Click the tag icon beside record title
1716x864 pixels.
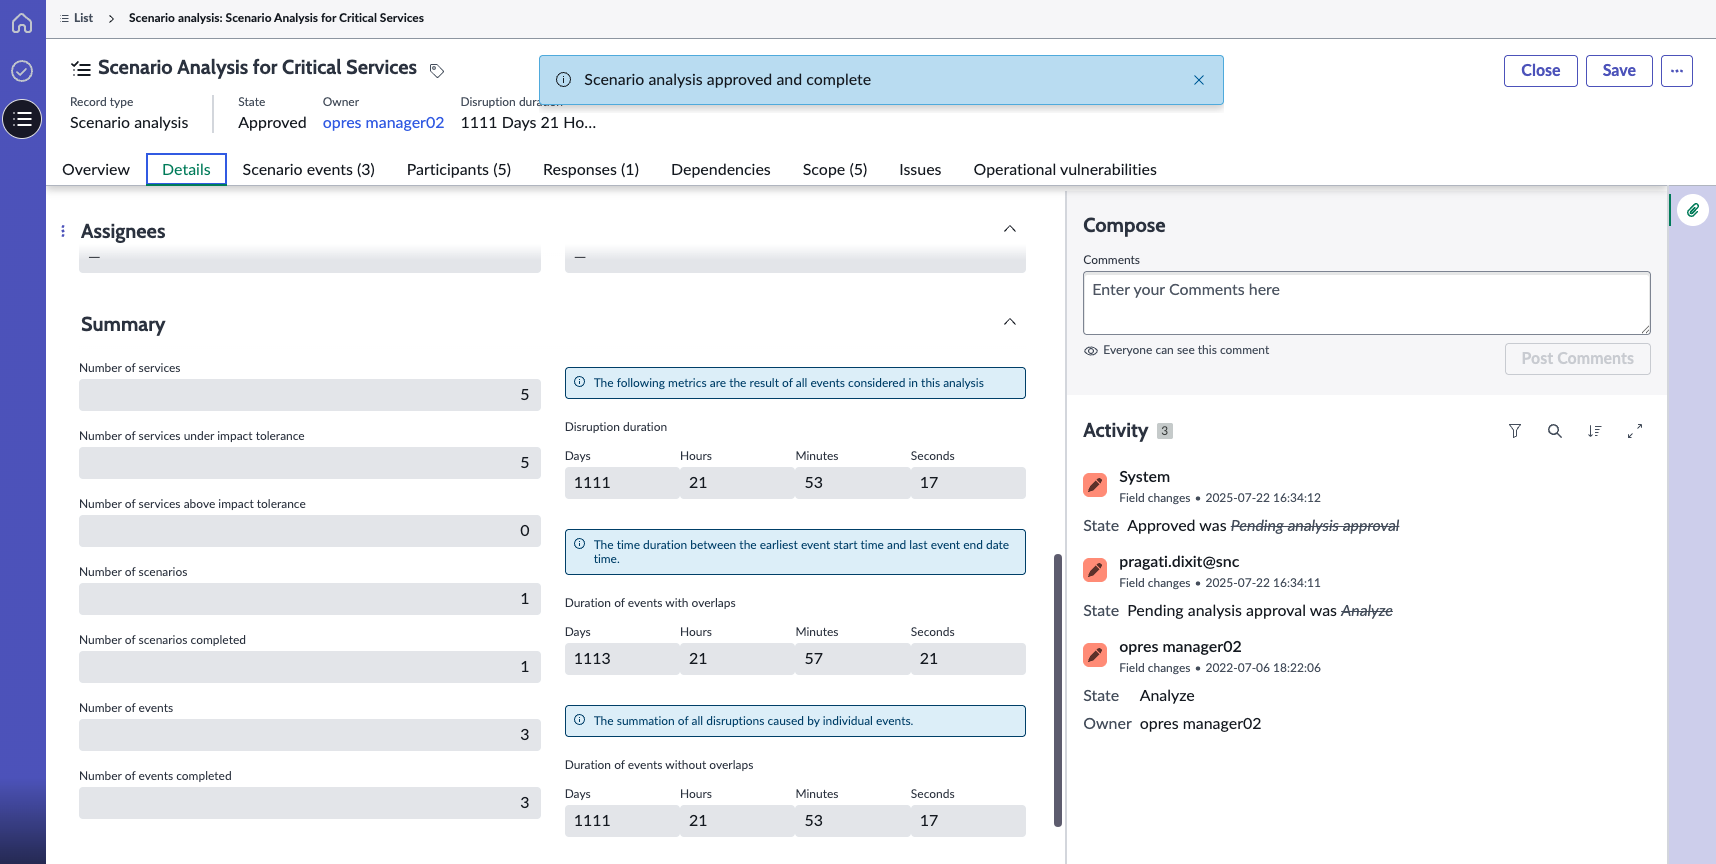click(437, 70)
